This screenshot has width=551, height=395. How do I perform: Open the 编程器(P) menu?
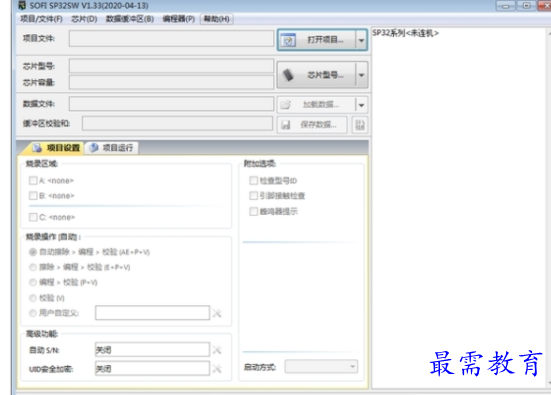[x=179, y=19]
